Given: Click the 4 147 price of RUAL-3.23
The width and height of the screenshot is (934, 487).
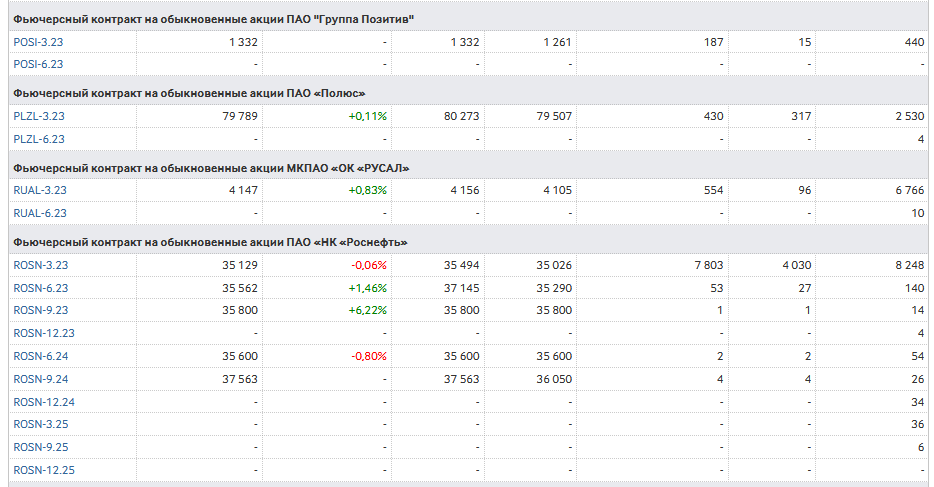Looking at the screenshot, I should [243, 191].
